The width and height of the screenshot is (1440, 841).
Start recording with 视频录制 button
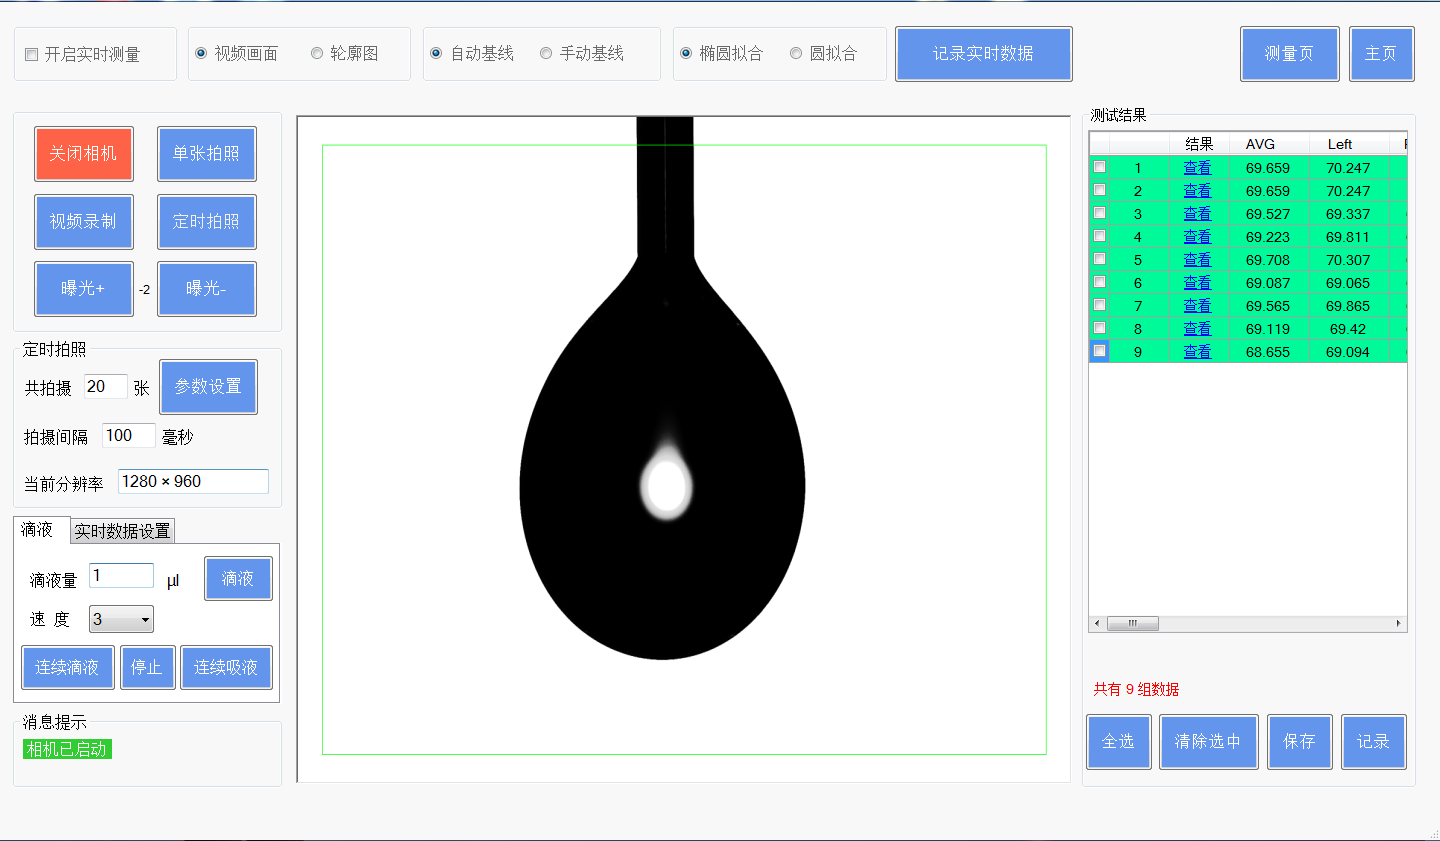click(x=84, y=222)
